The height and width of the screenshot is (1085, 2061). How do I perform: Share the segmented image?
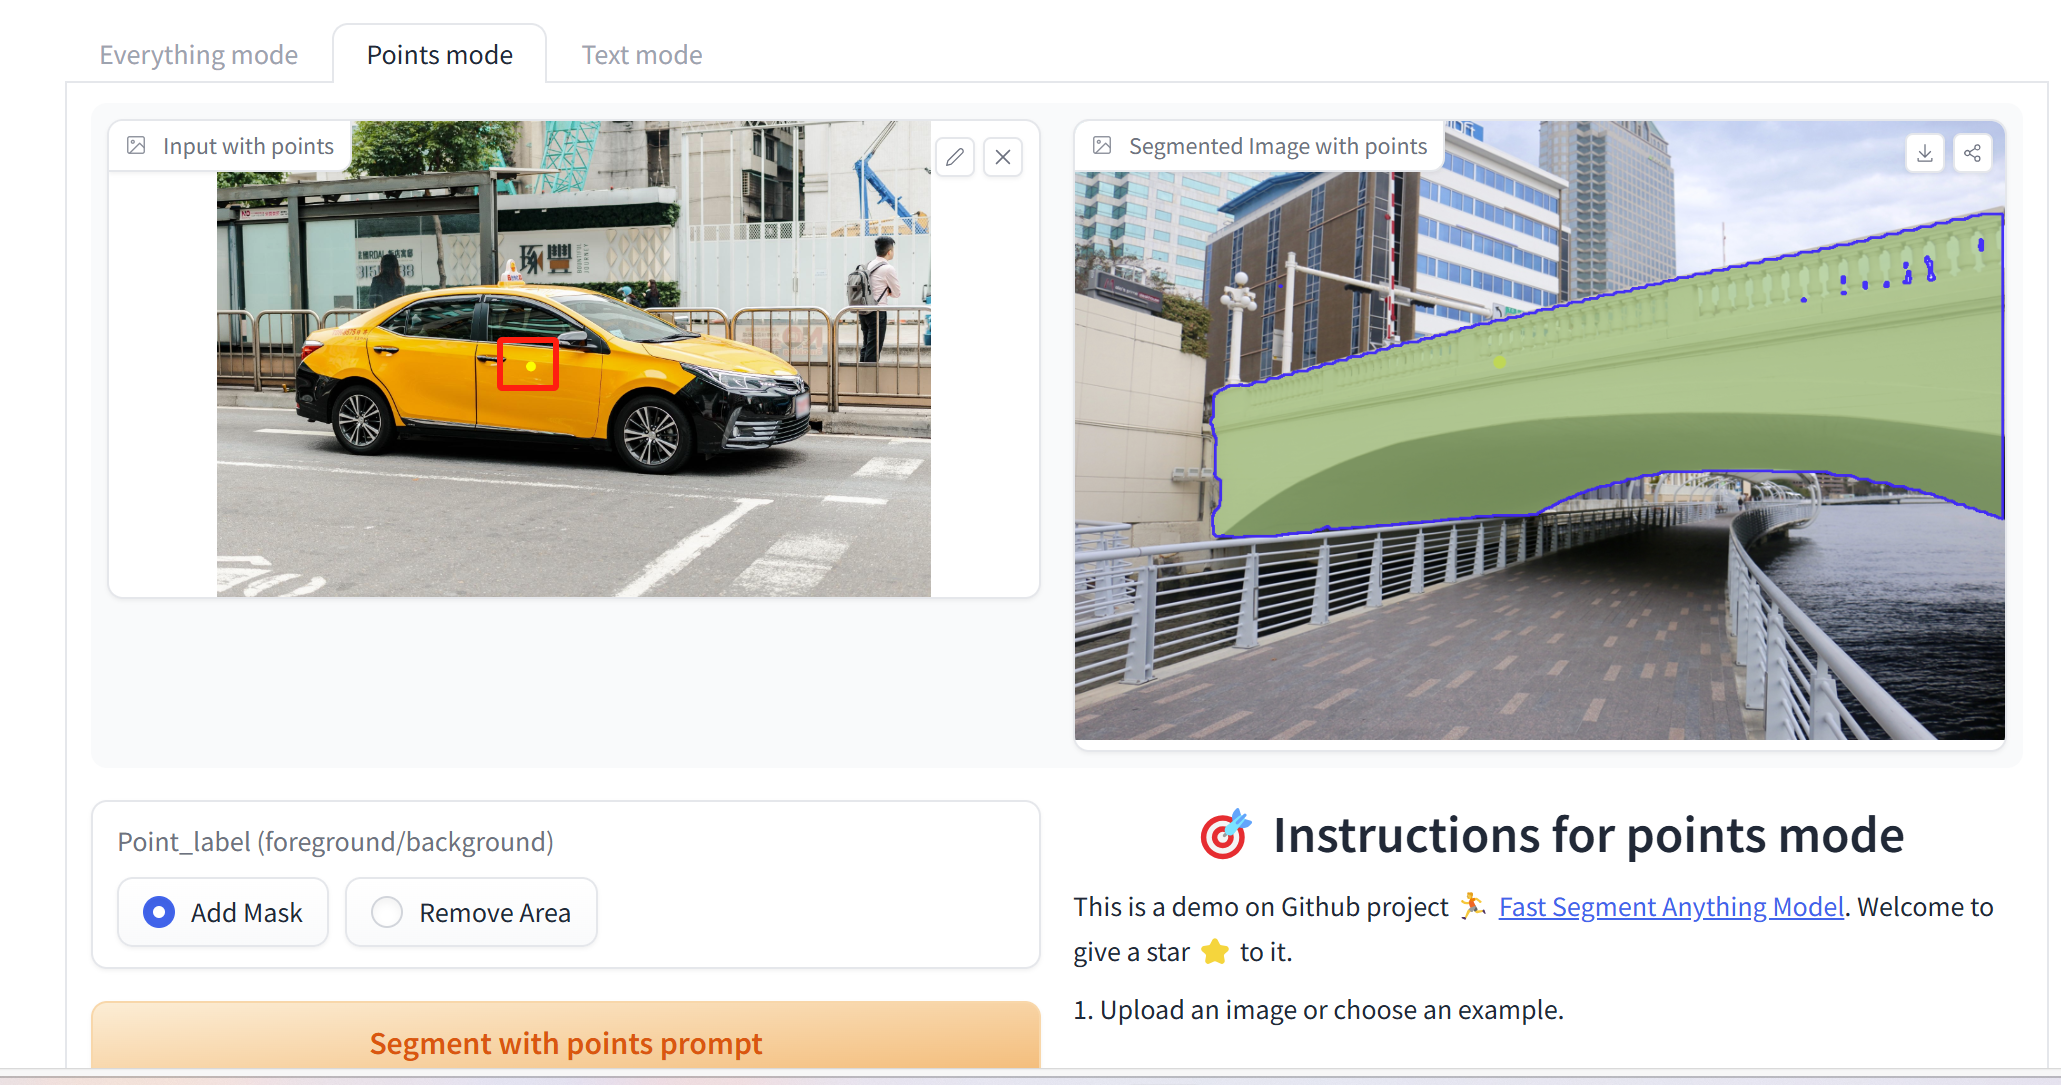[x=1972, y=153]
